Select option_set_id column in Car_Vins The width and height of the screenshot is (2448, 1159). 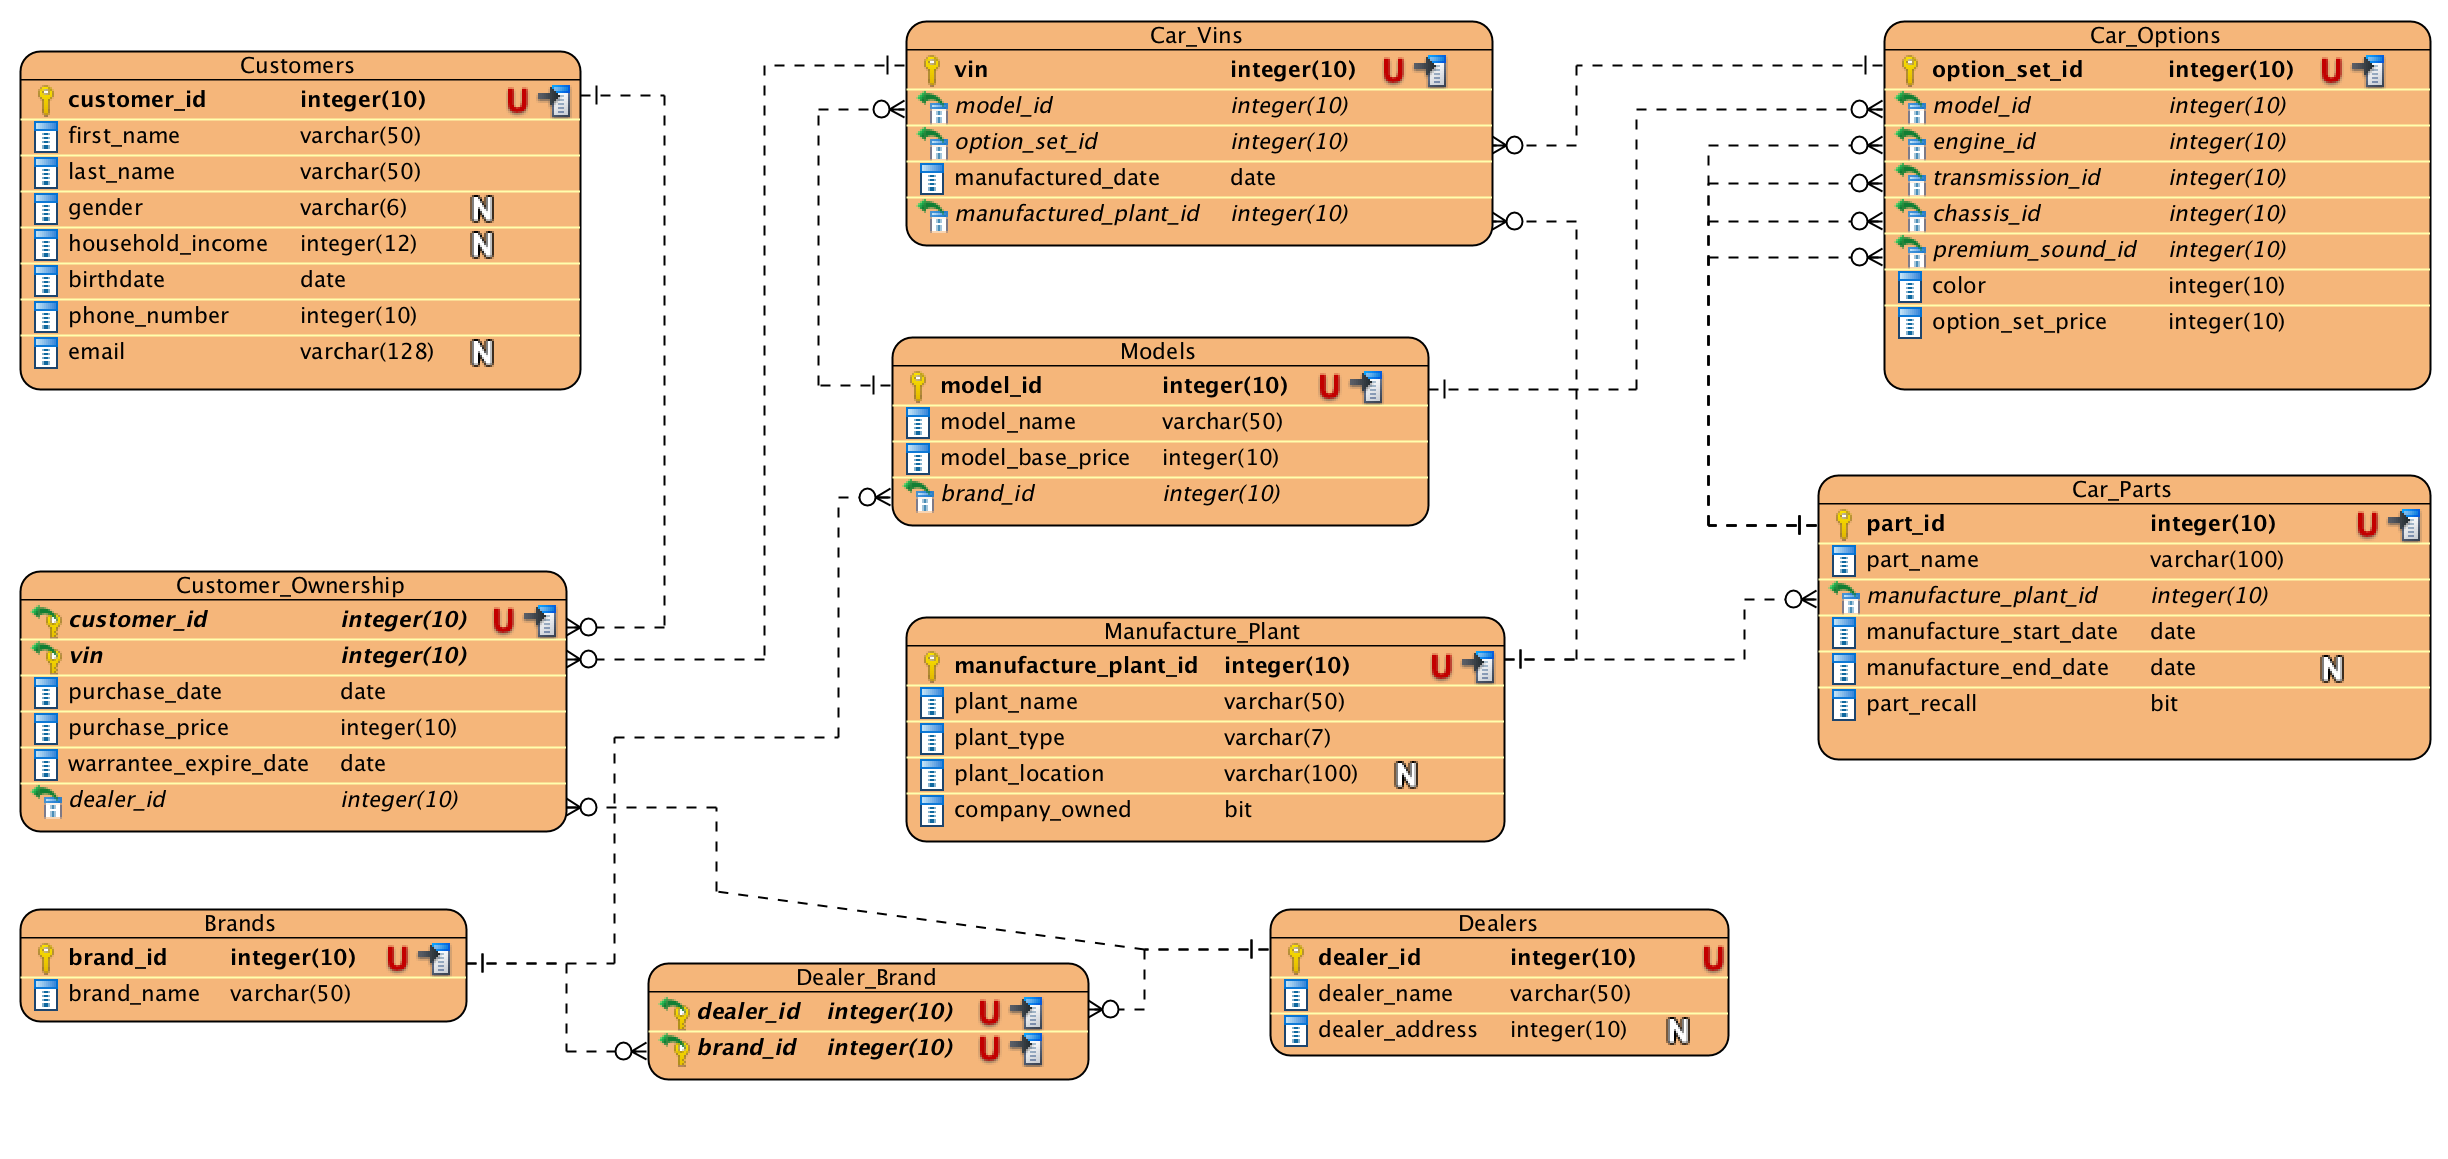point(1199,142)
